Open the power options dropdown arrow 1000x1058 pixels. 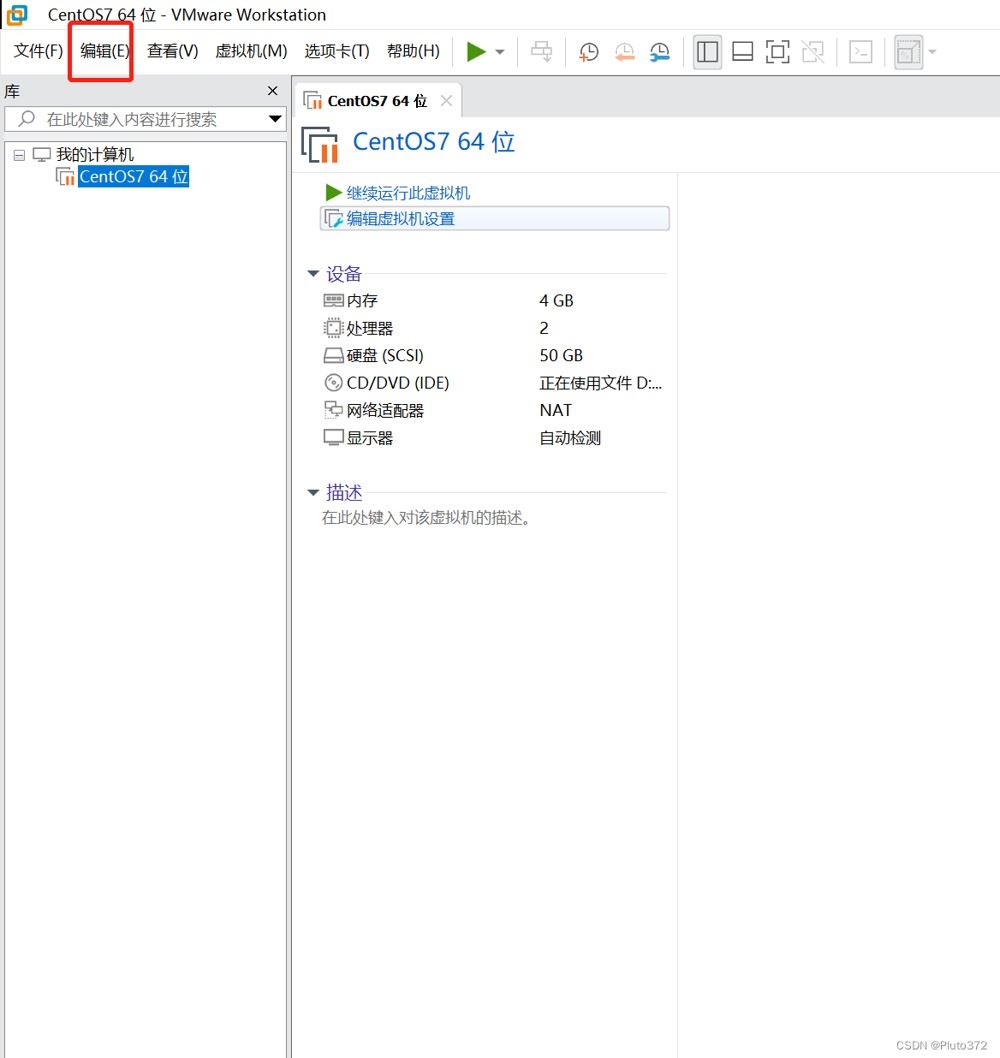coord(500,52)
